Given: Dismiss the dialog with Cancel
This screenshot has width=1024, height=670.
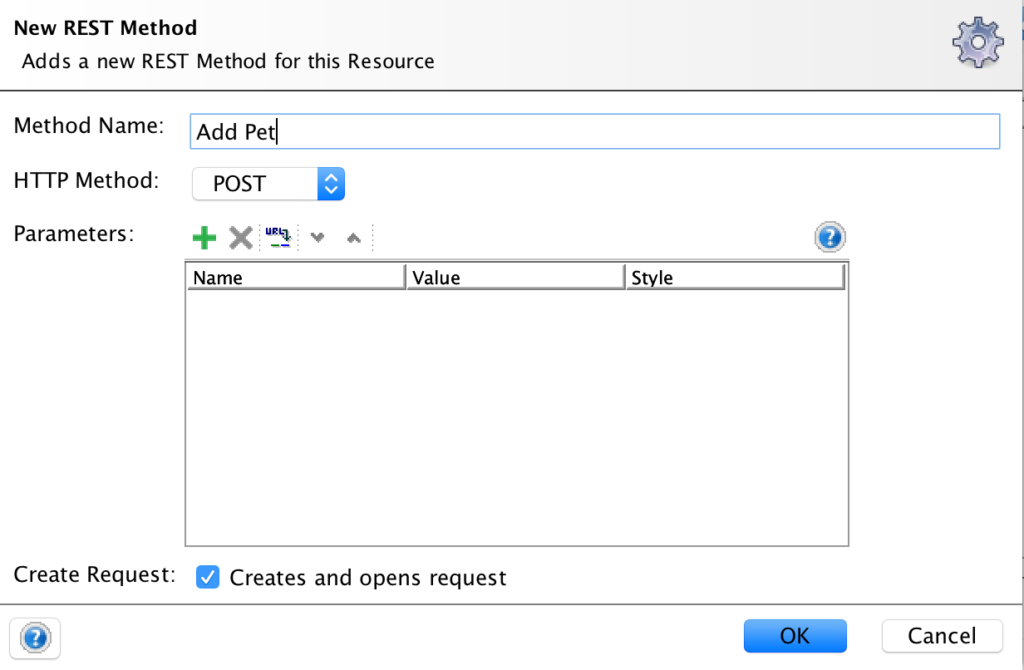Looking at the screenshot, I should click(941, 635).
